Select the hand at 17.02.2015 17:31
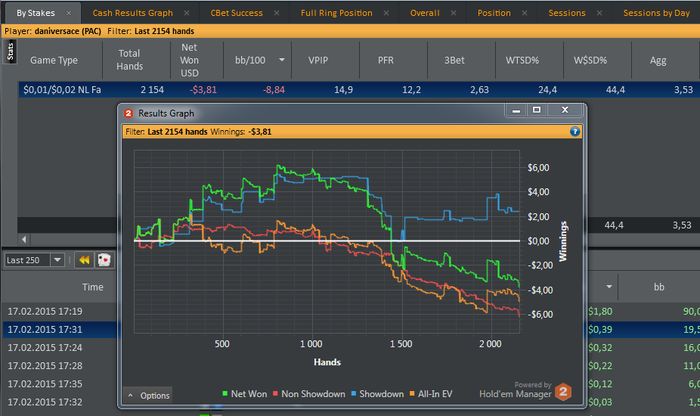This screenshot has height=416, width=700. pos(45,329)
